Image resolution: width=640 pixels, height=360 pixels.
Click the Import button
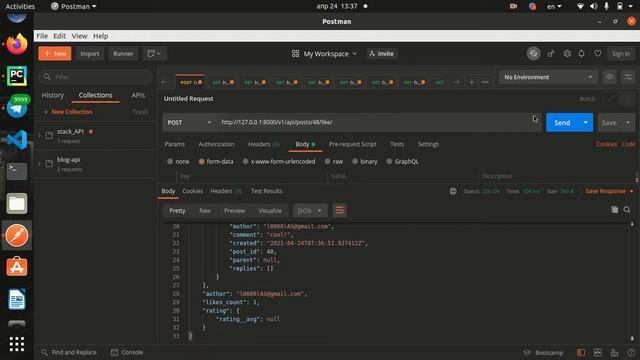click(90, 53)
